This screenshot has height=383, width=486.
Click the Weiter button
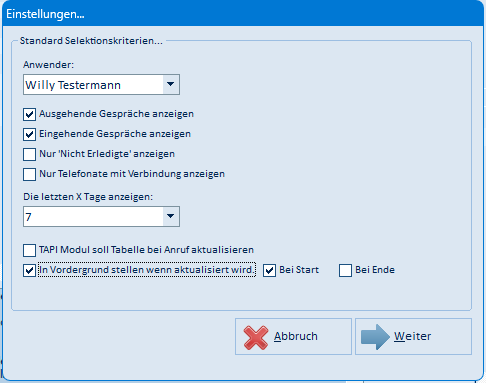coord(413,336)
